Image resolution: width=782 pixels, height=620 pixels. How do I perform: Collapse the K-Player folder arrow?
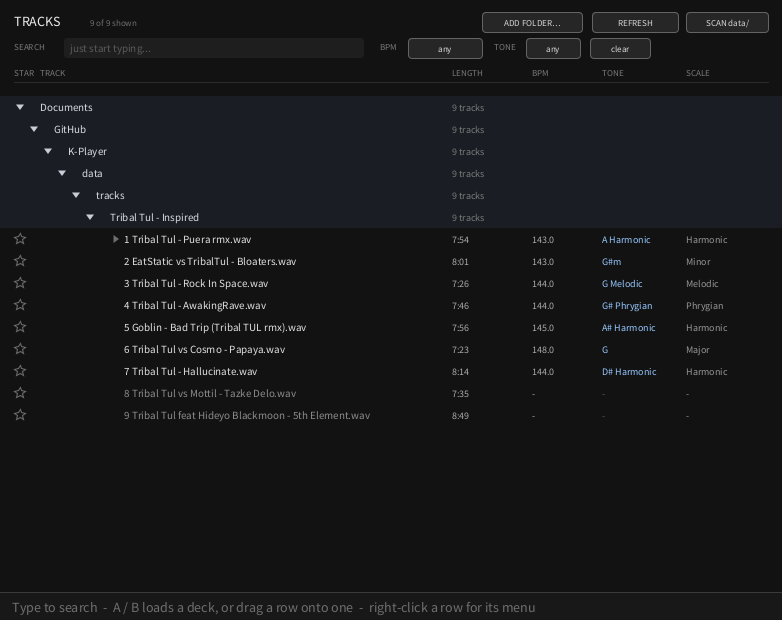click(48, 151)
